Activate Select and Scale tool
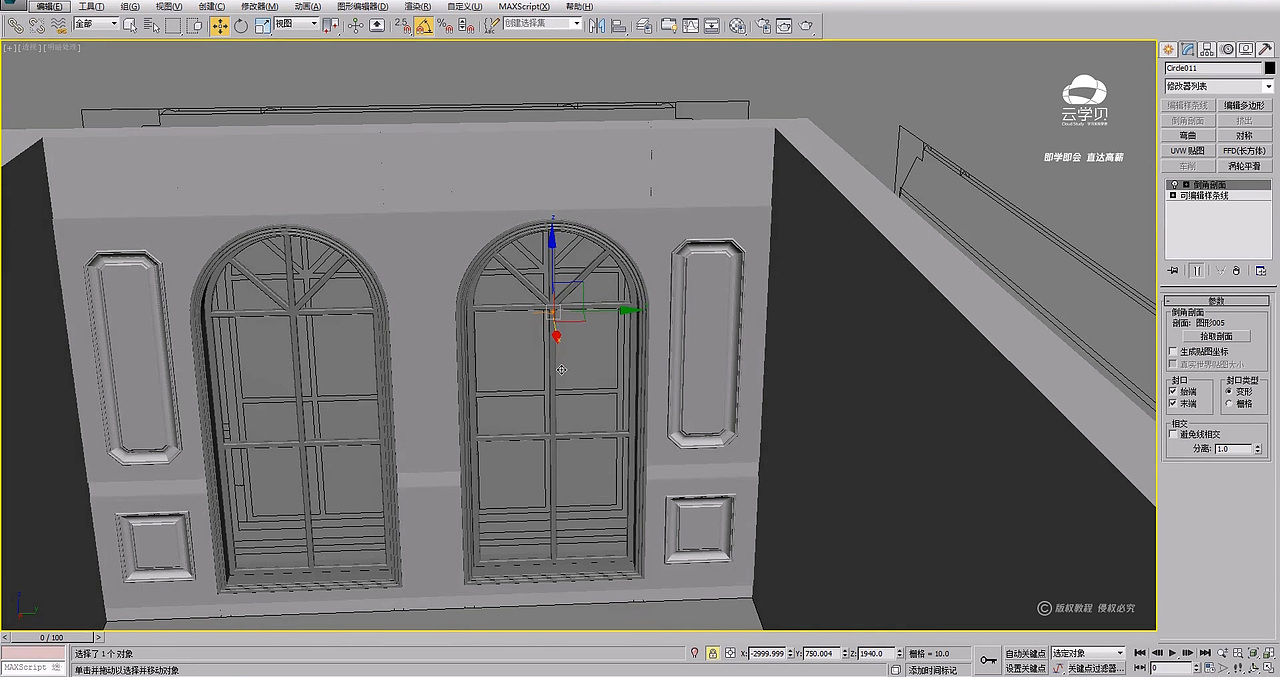This screenshot has width=1280, height=677. tap(262, 24)
